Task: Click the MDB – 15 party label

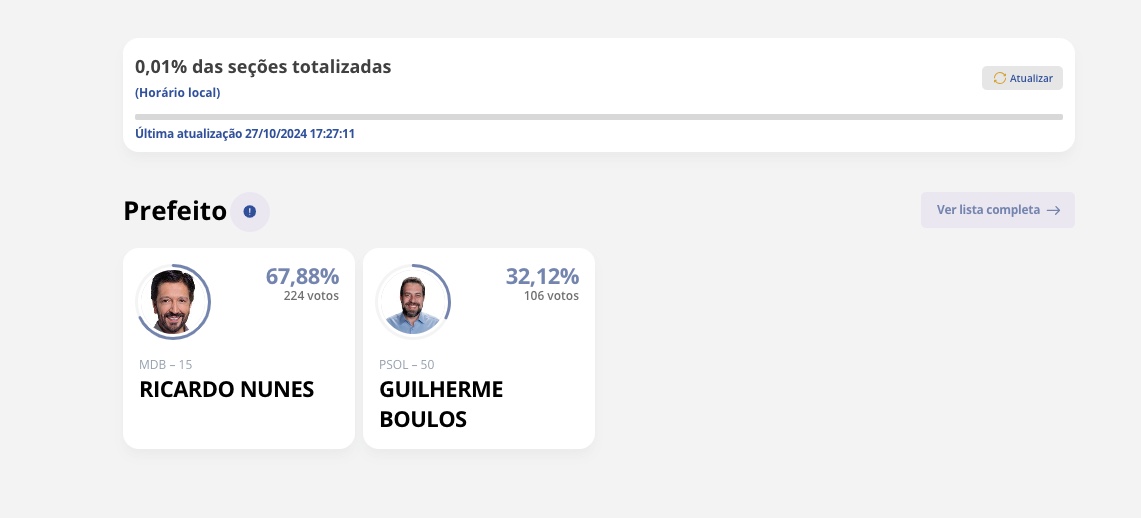Action: 165,365
